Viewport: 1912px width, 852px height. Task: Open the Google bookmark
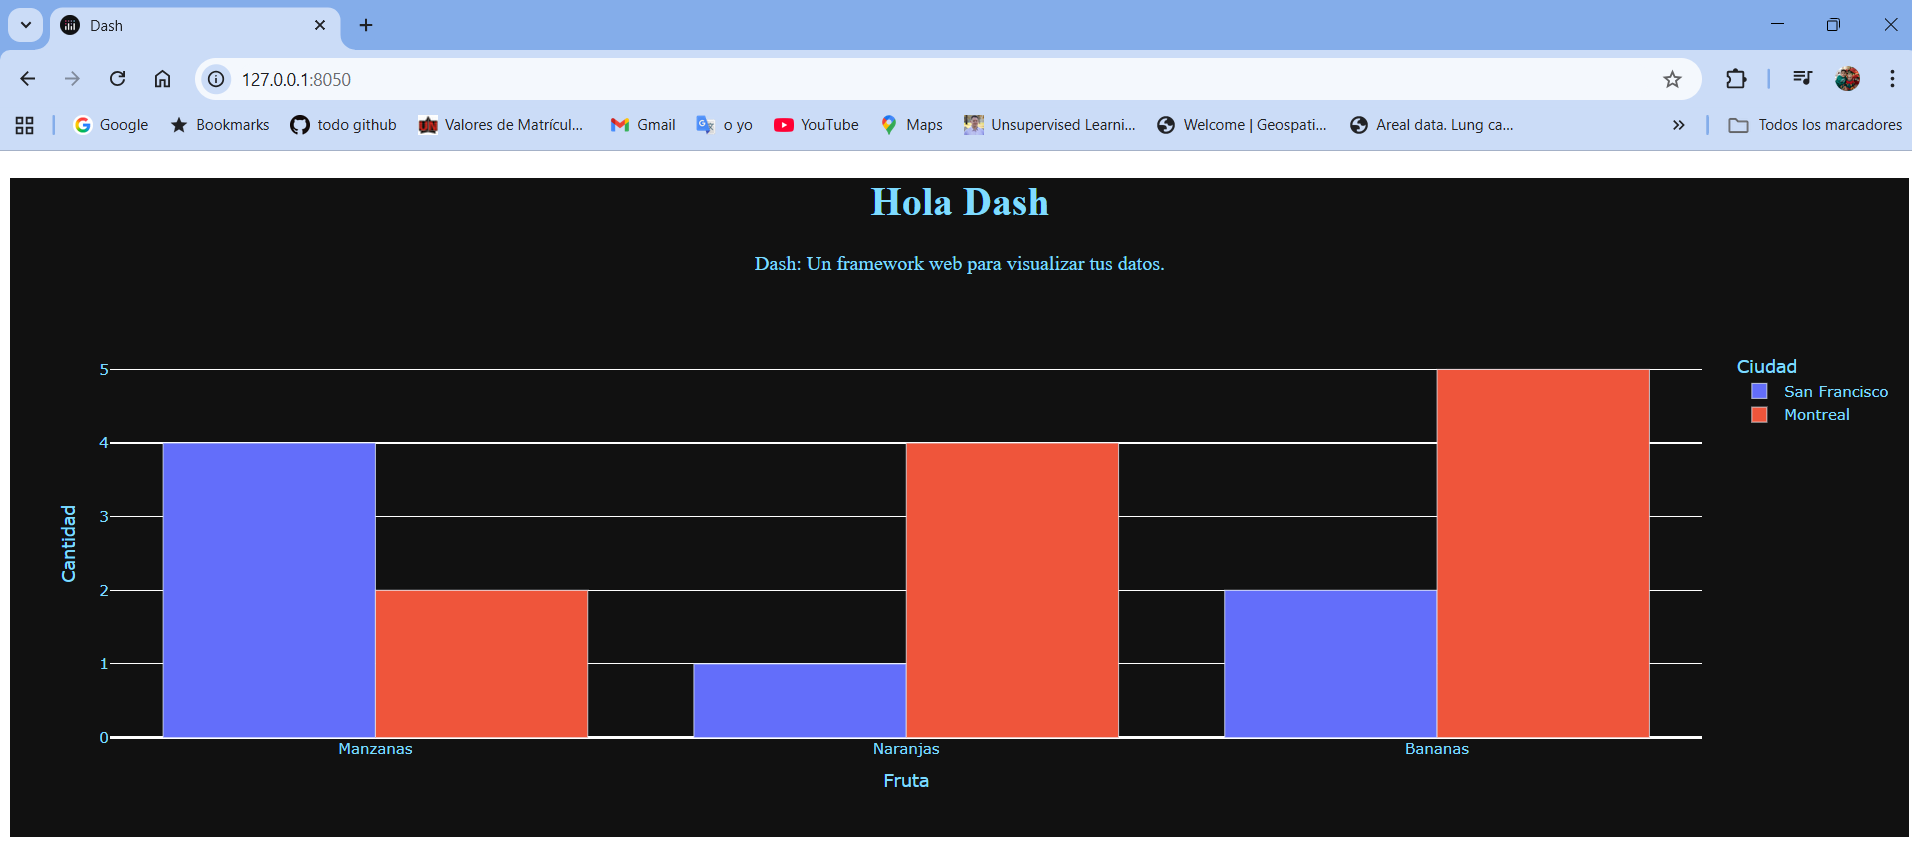tap(111, 125)
